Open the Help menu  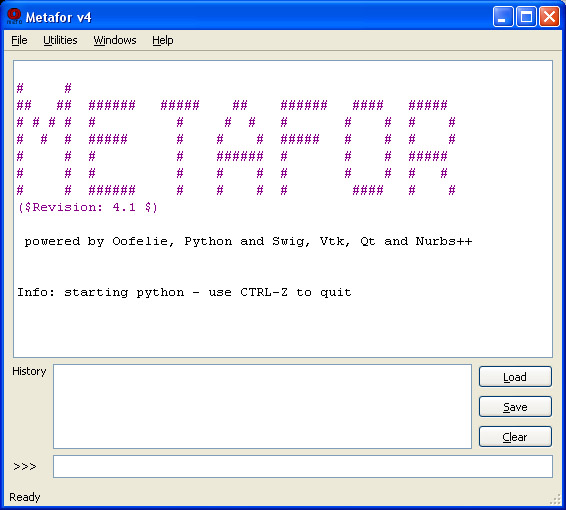(162, 40)
